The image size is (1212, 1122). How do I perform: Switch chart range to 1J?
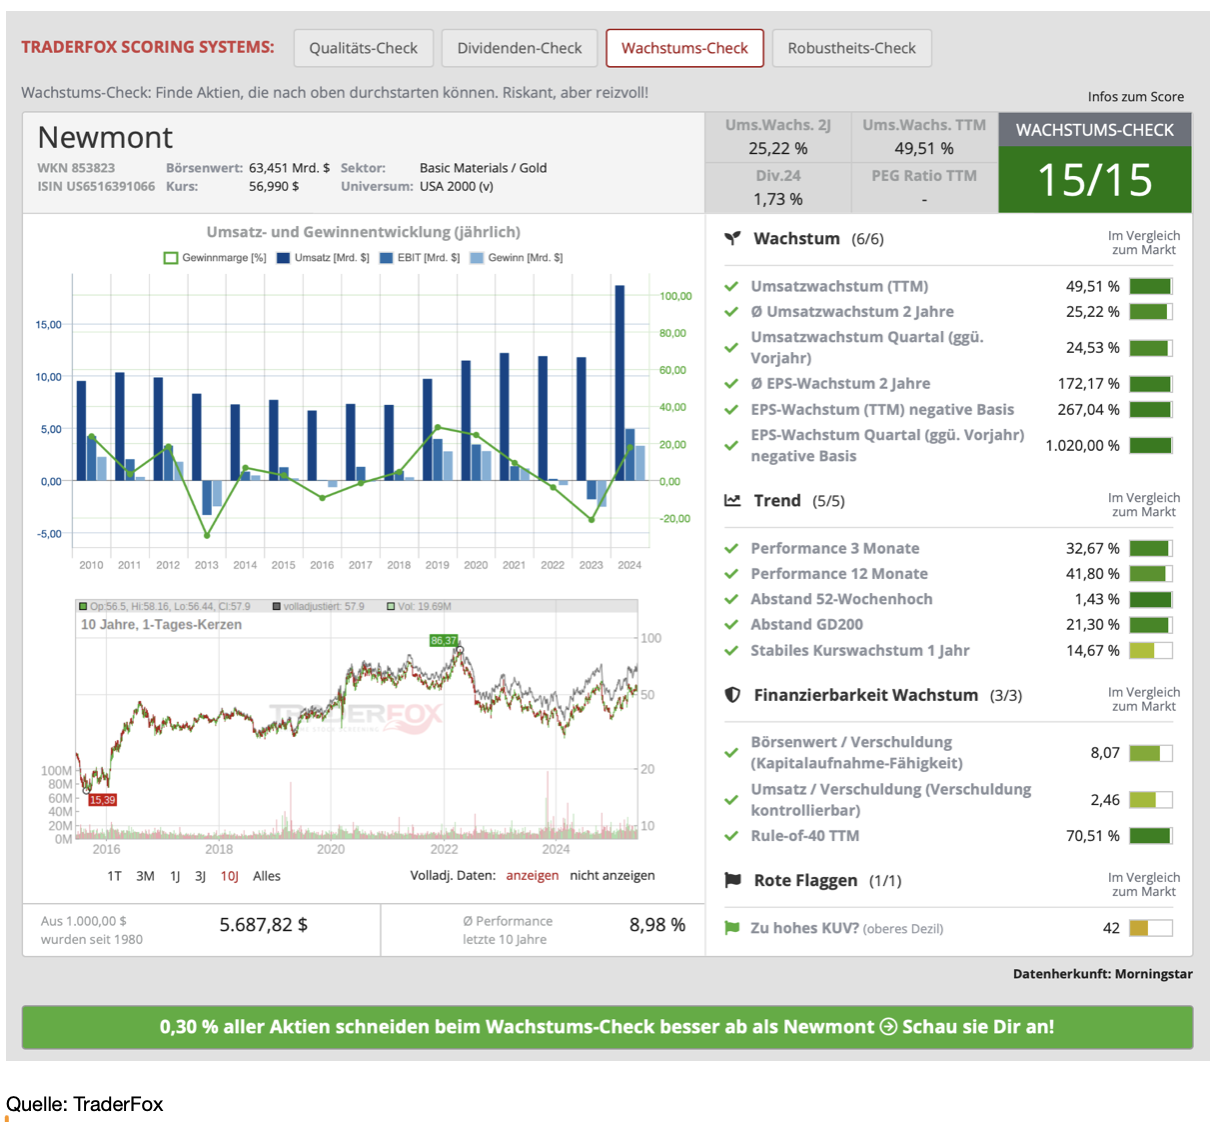click(175, 876)
